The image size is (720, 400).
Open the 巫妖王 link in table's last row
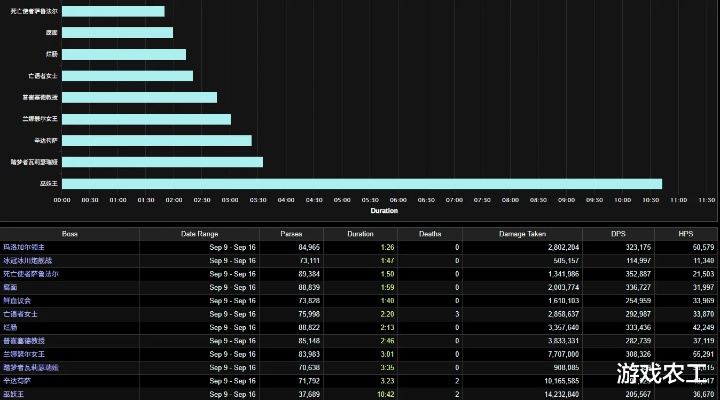tap(14, 394)
